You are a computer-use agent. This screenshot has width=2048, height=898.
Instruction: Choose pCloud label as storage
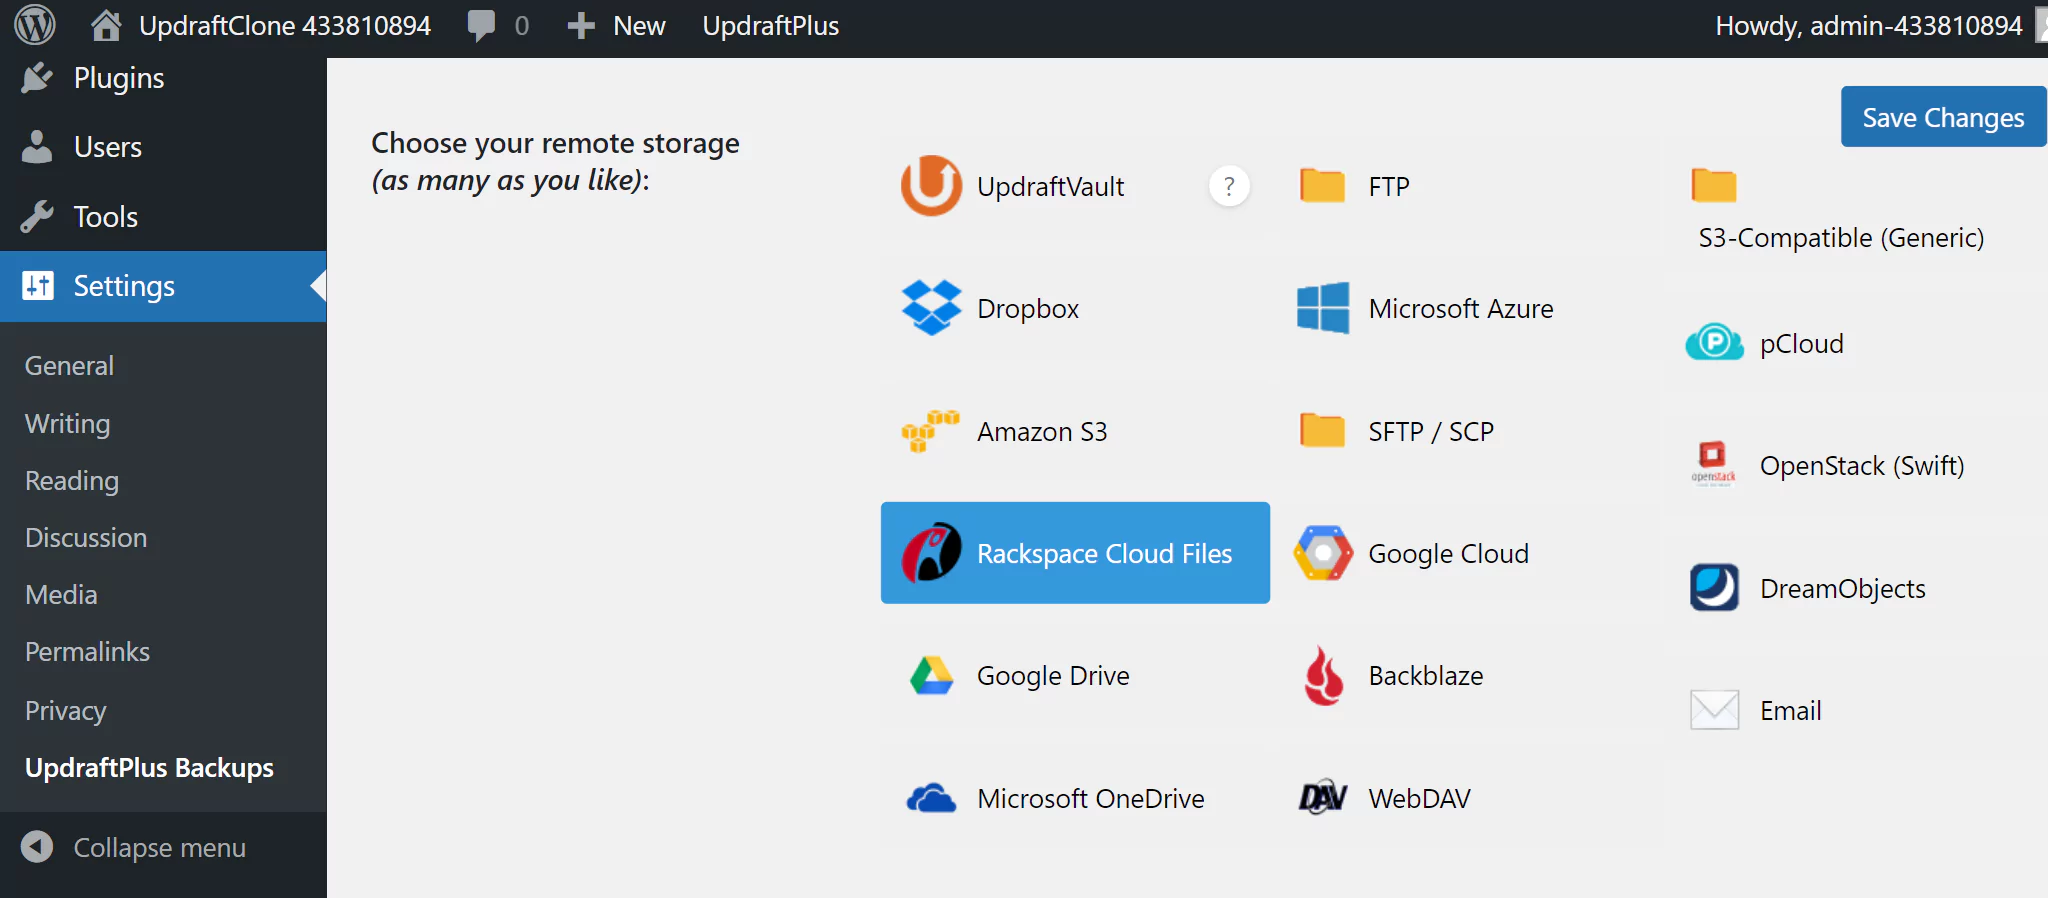[1801, 344]
